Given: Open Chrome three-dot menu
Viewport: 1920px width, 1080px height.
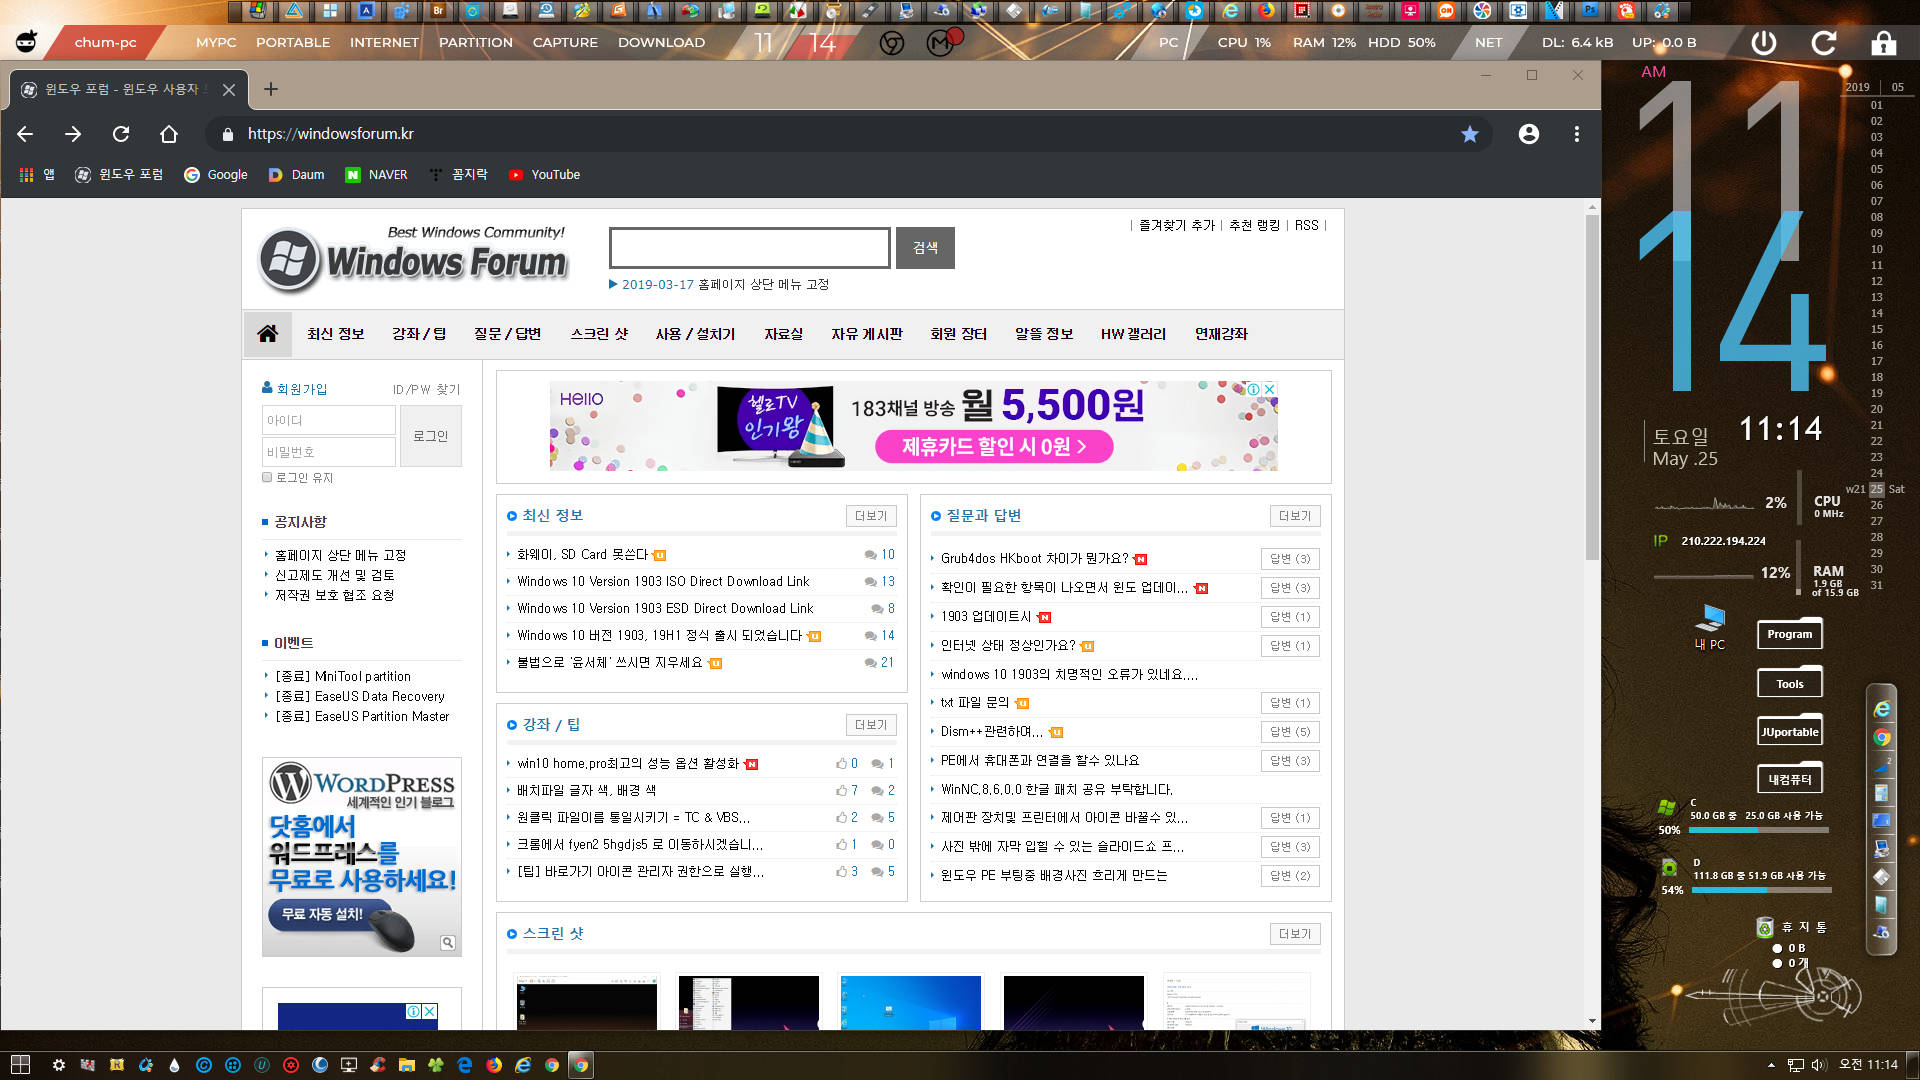Looking at the screenshot, I should click(x=1577, y=134).
